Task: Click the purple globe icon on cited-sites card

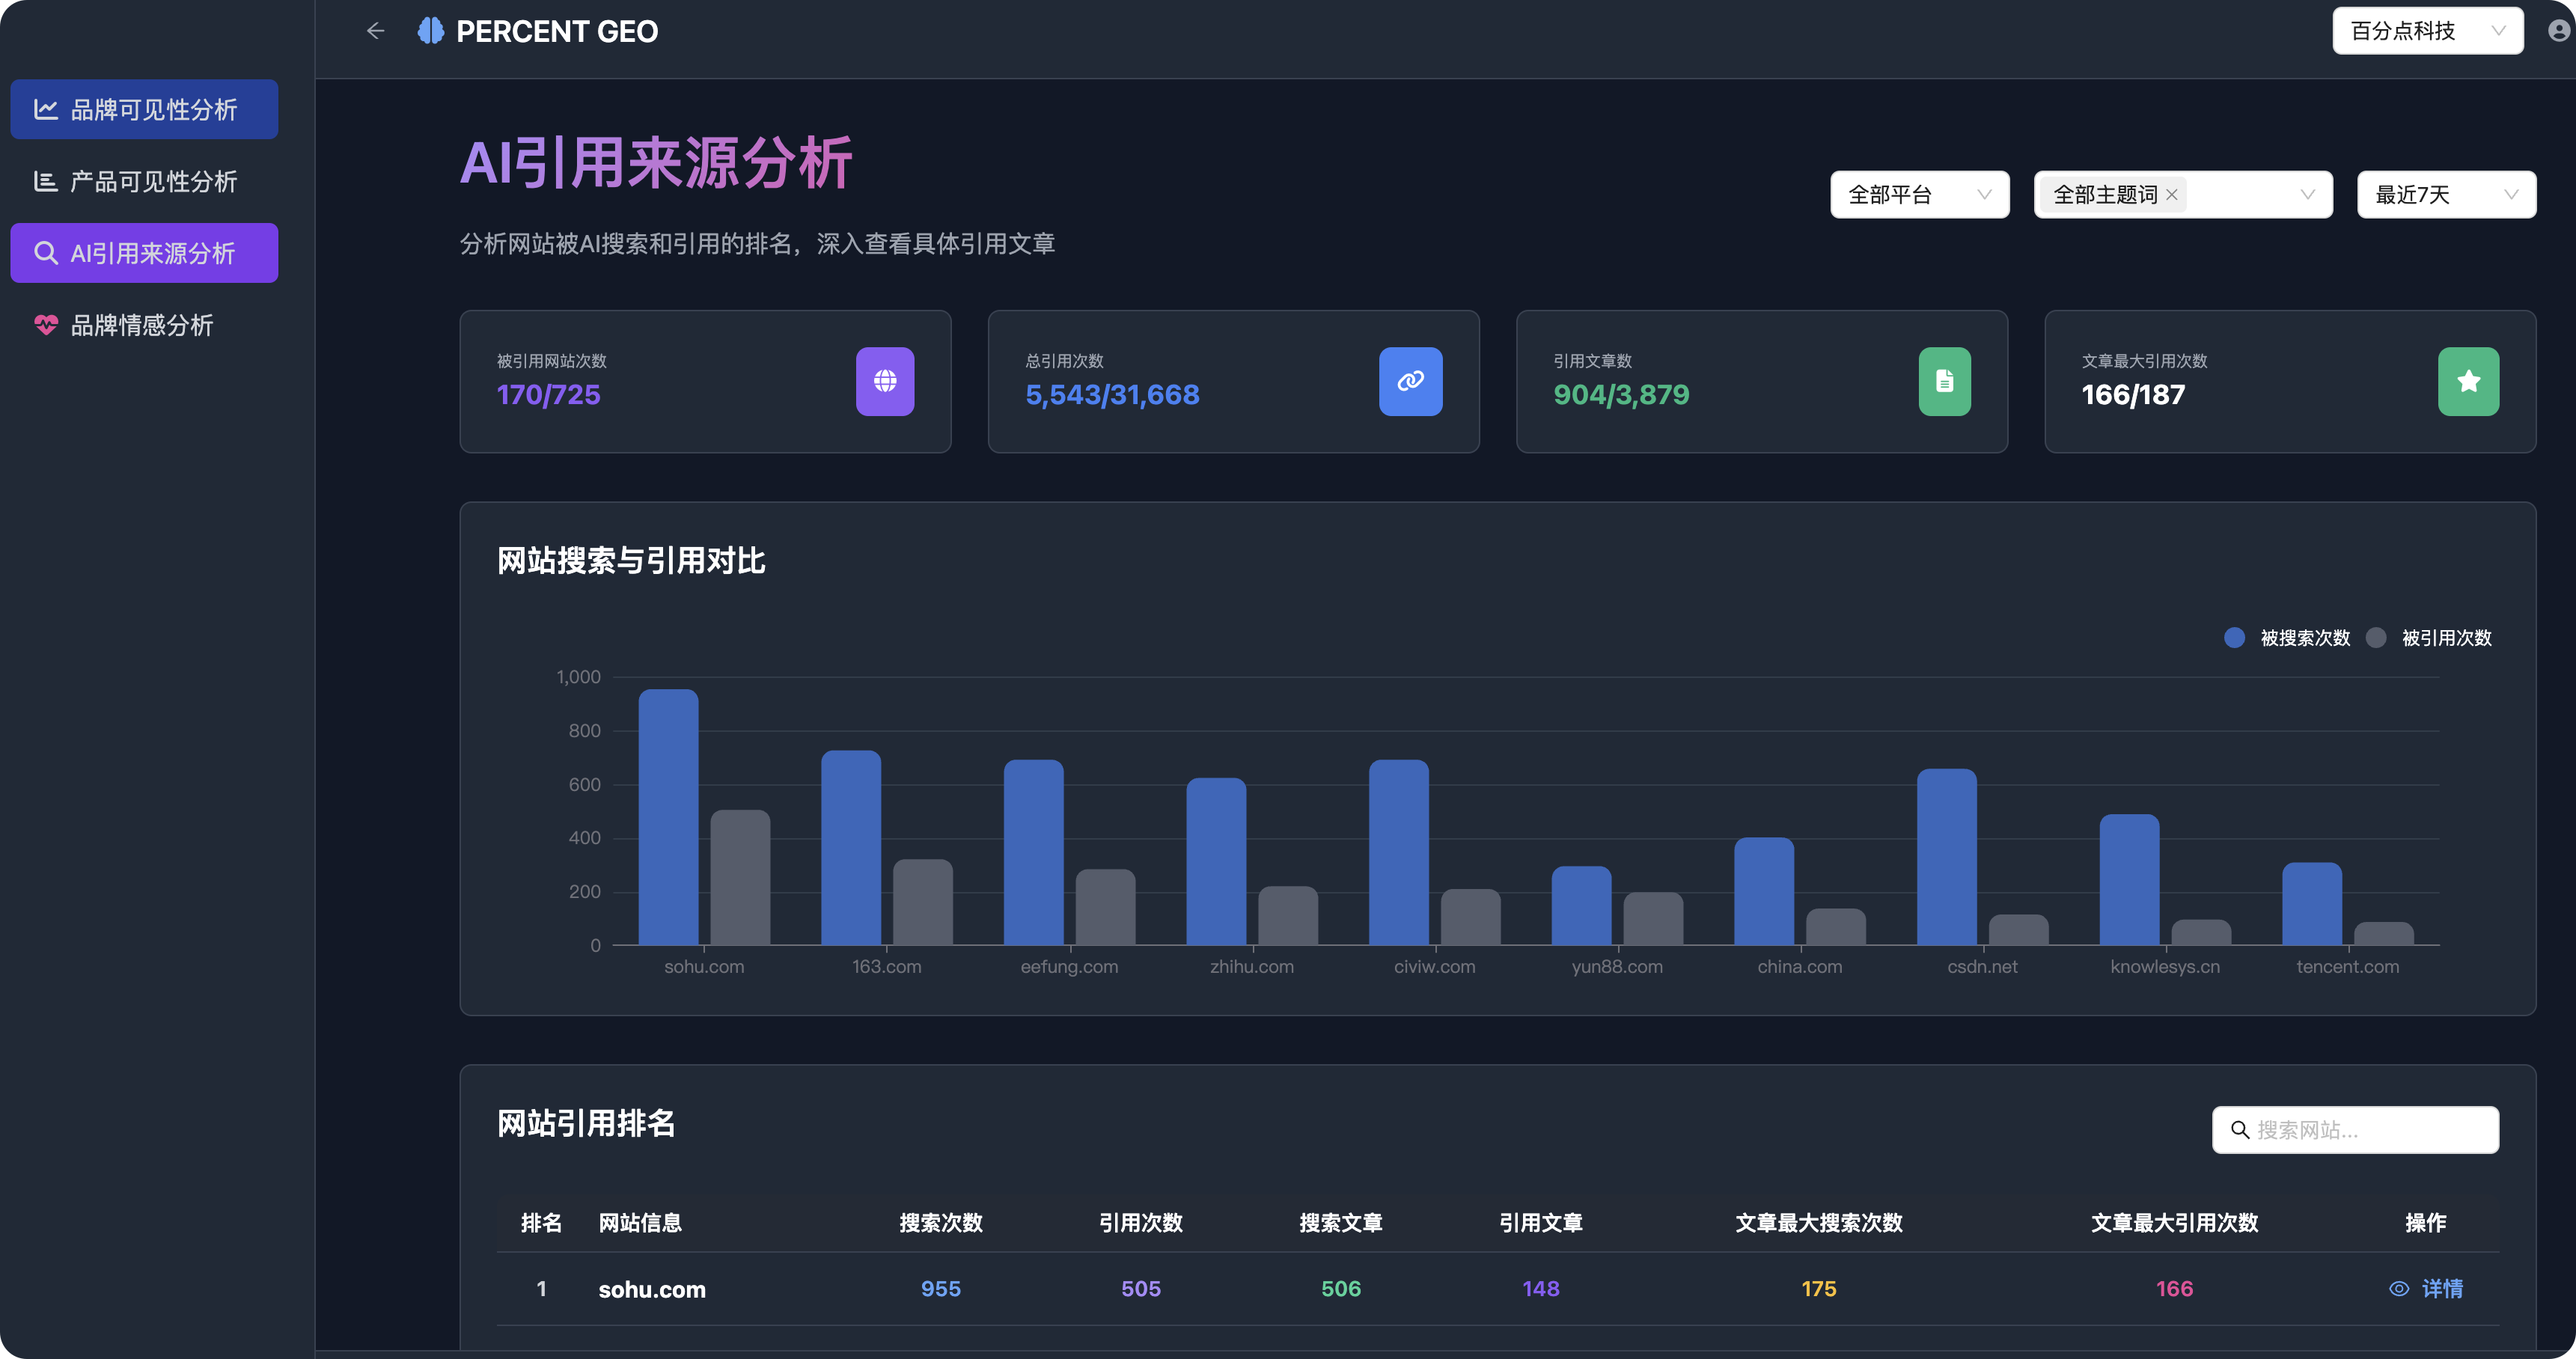Action: (x=884, y=381)
